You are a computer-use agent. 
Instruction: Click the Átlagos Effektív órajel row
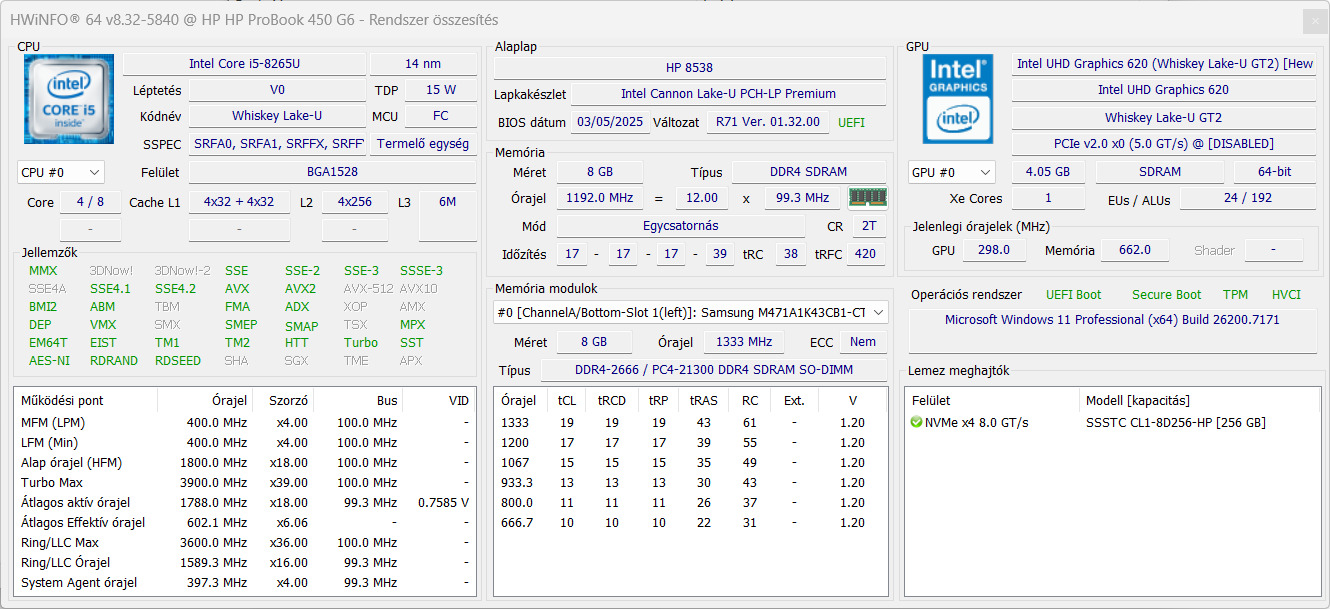coord(245,522)
